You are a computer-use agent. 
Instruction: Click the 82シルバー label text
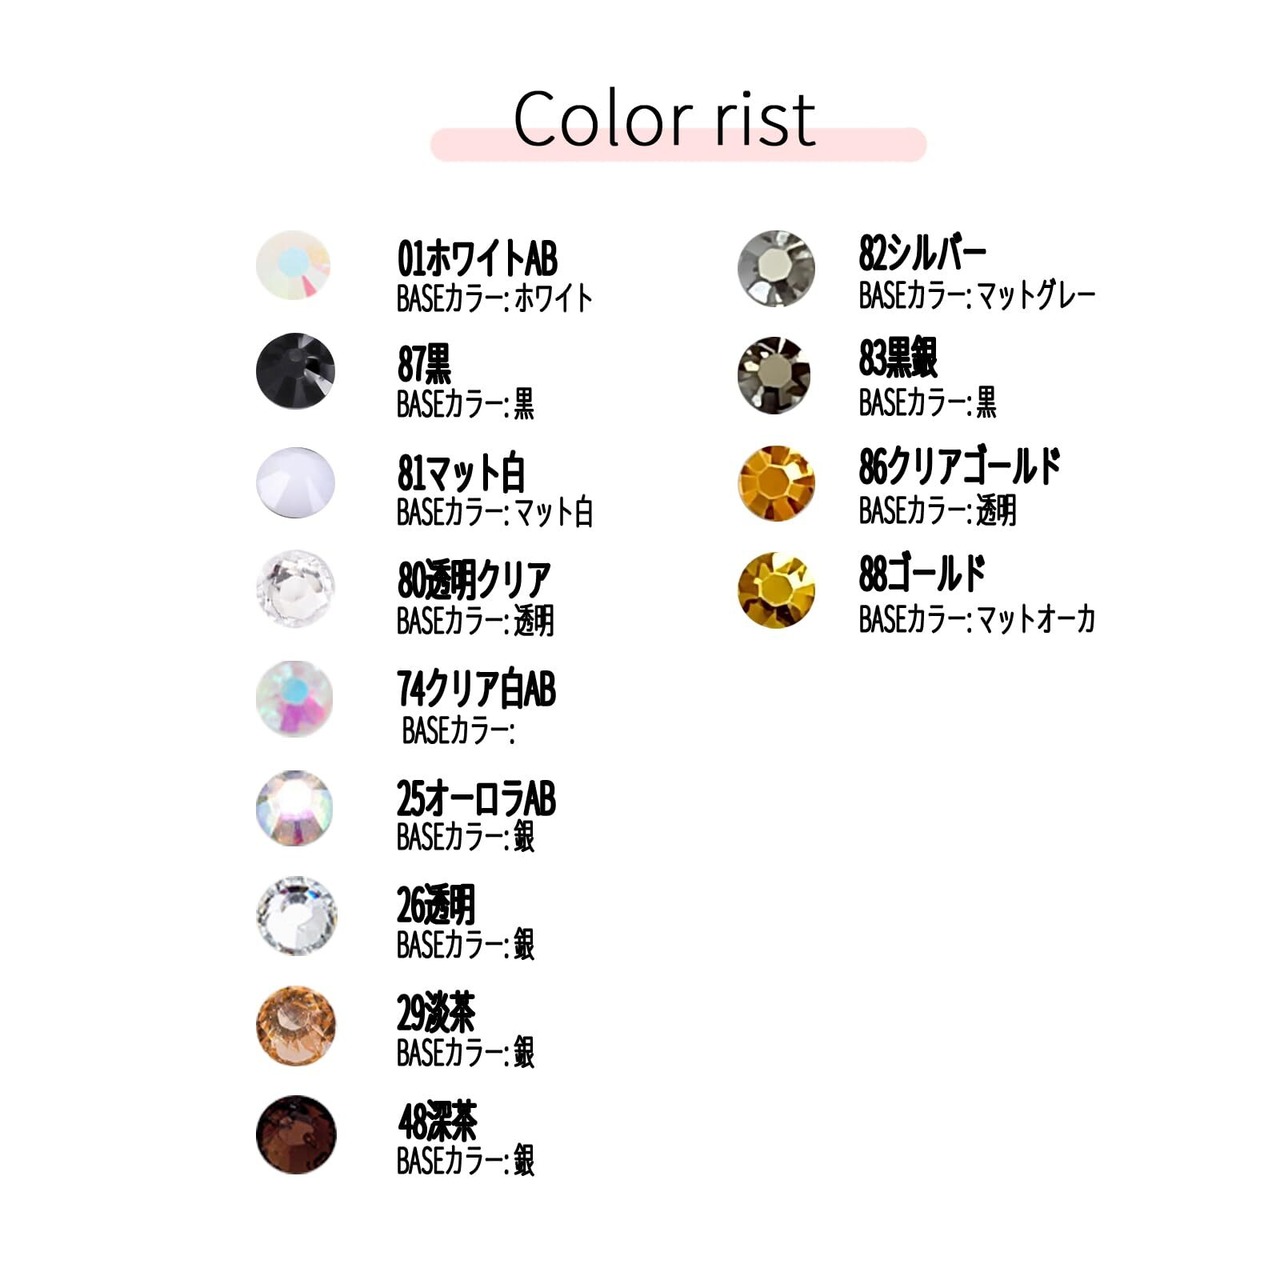point(922,254)
